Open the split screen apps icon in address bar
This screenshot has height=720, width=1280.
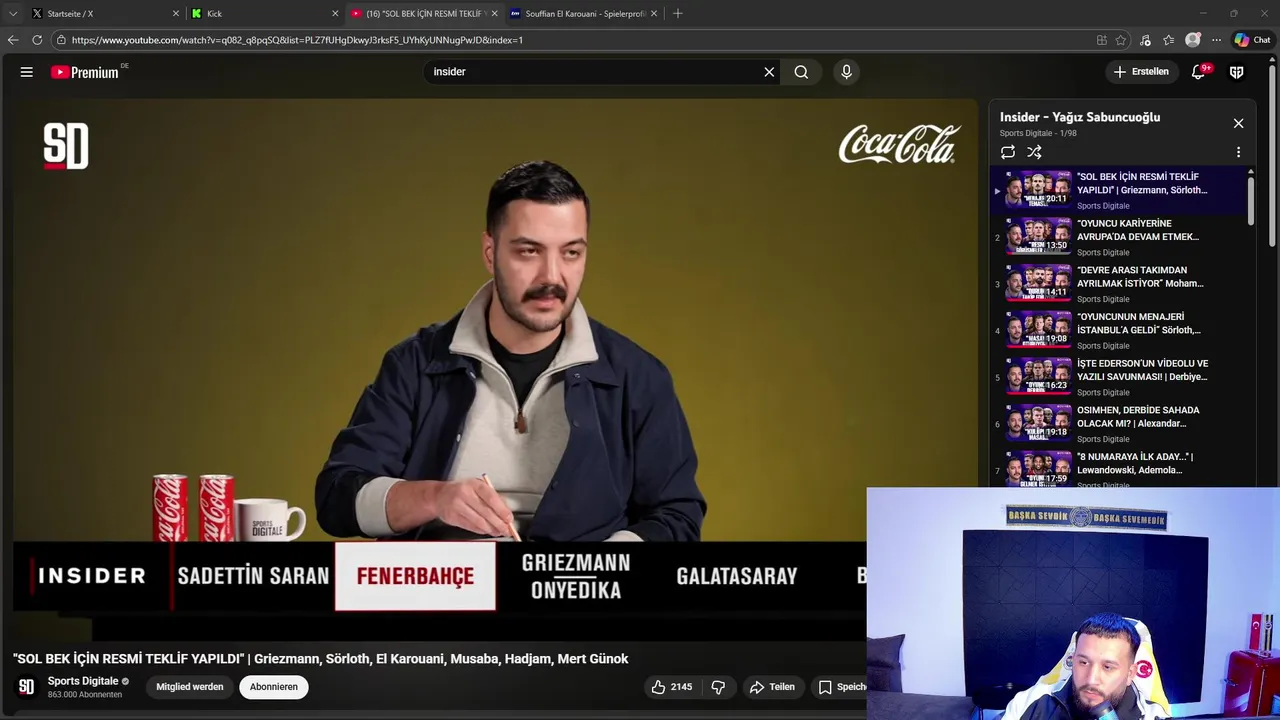pyautogui.click(x=1101, y=40)
